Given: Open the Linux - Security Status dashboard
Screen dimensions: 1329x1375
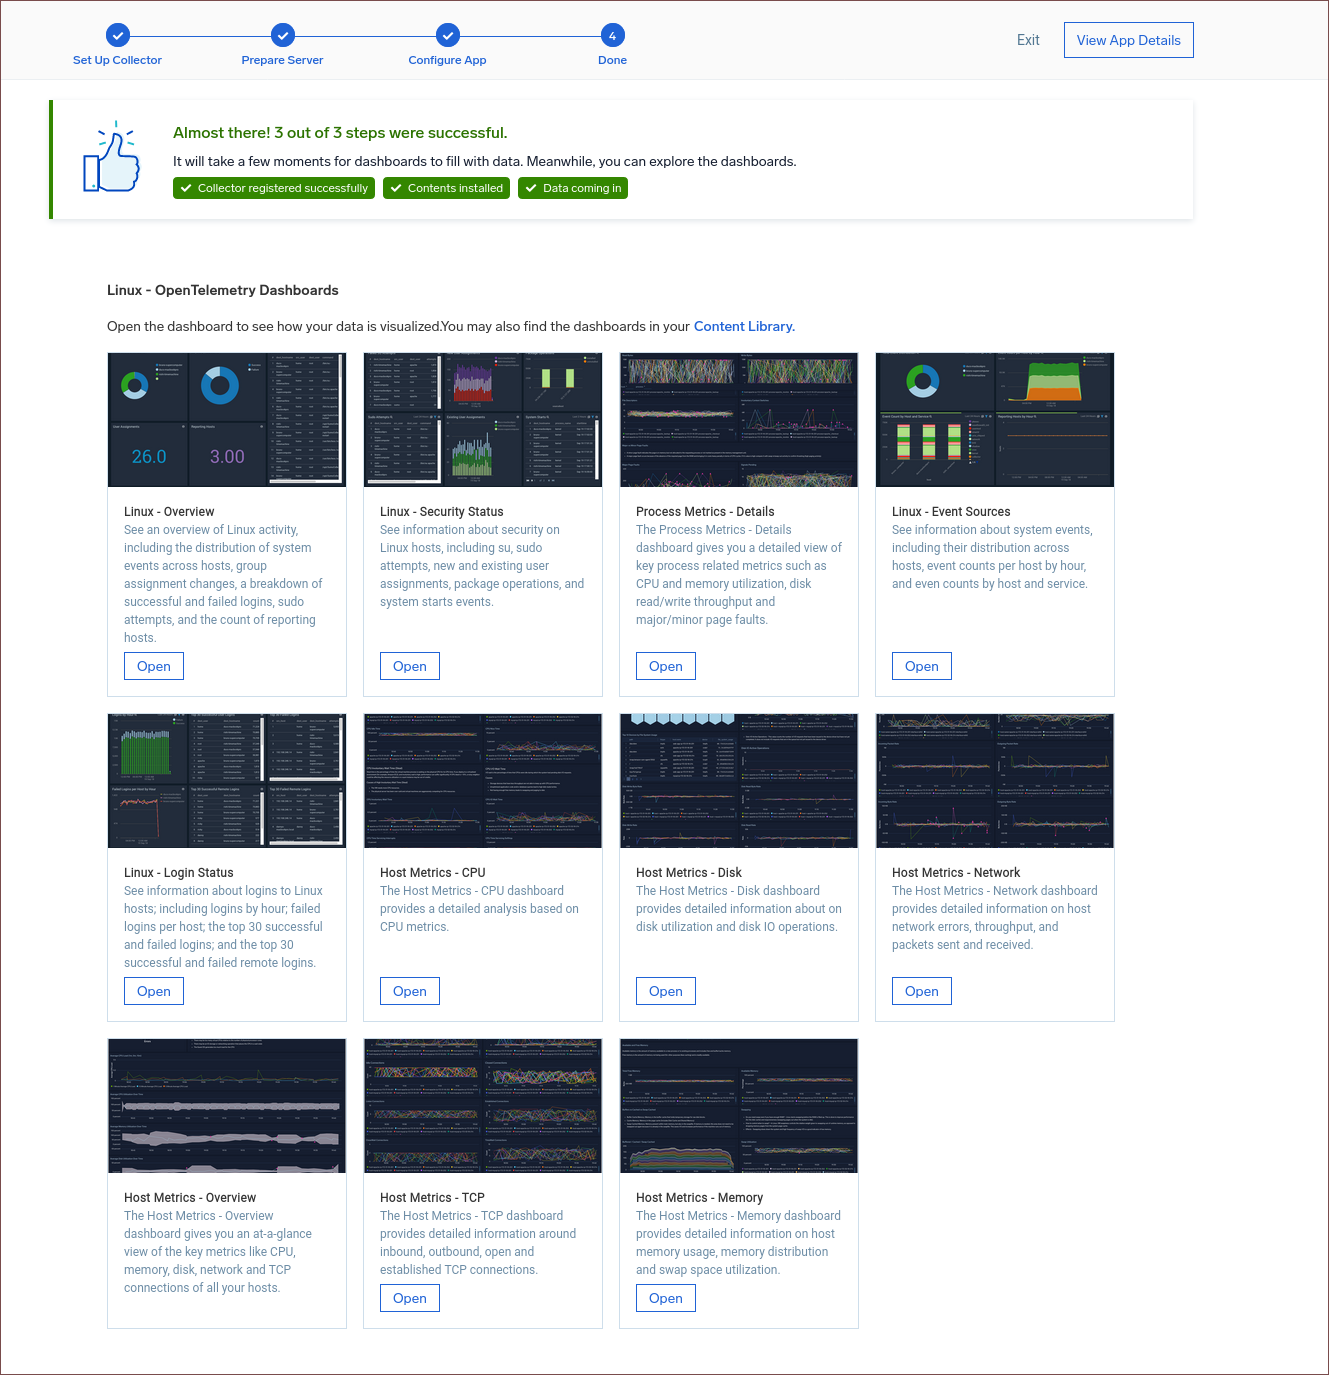Looking at the screenshot, I should point(410,666).
